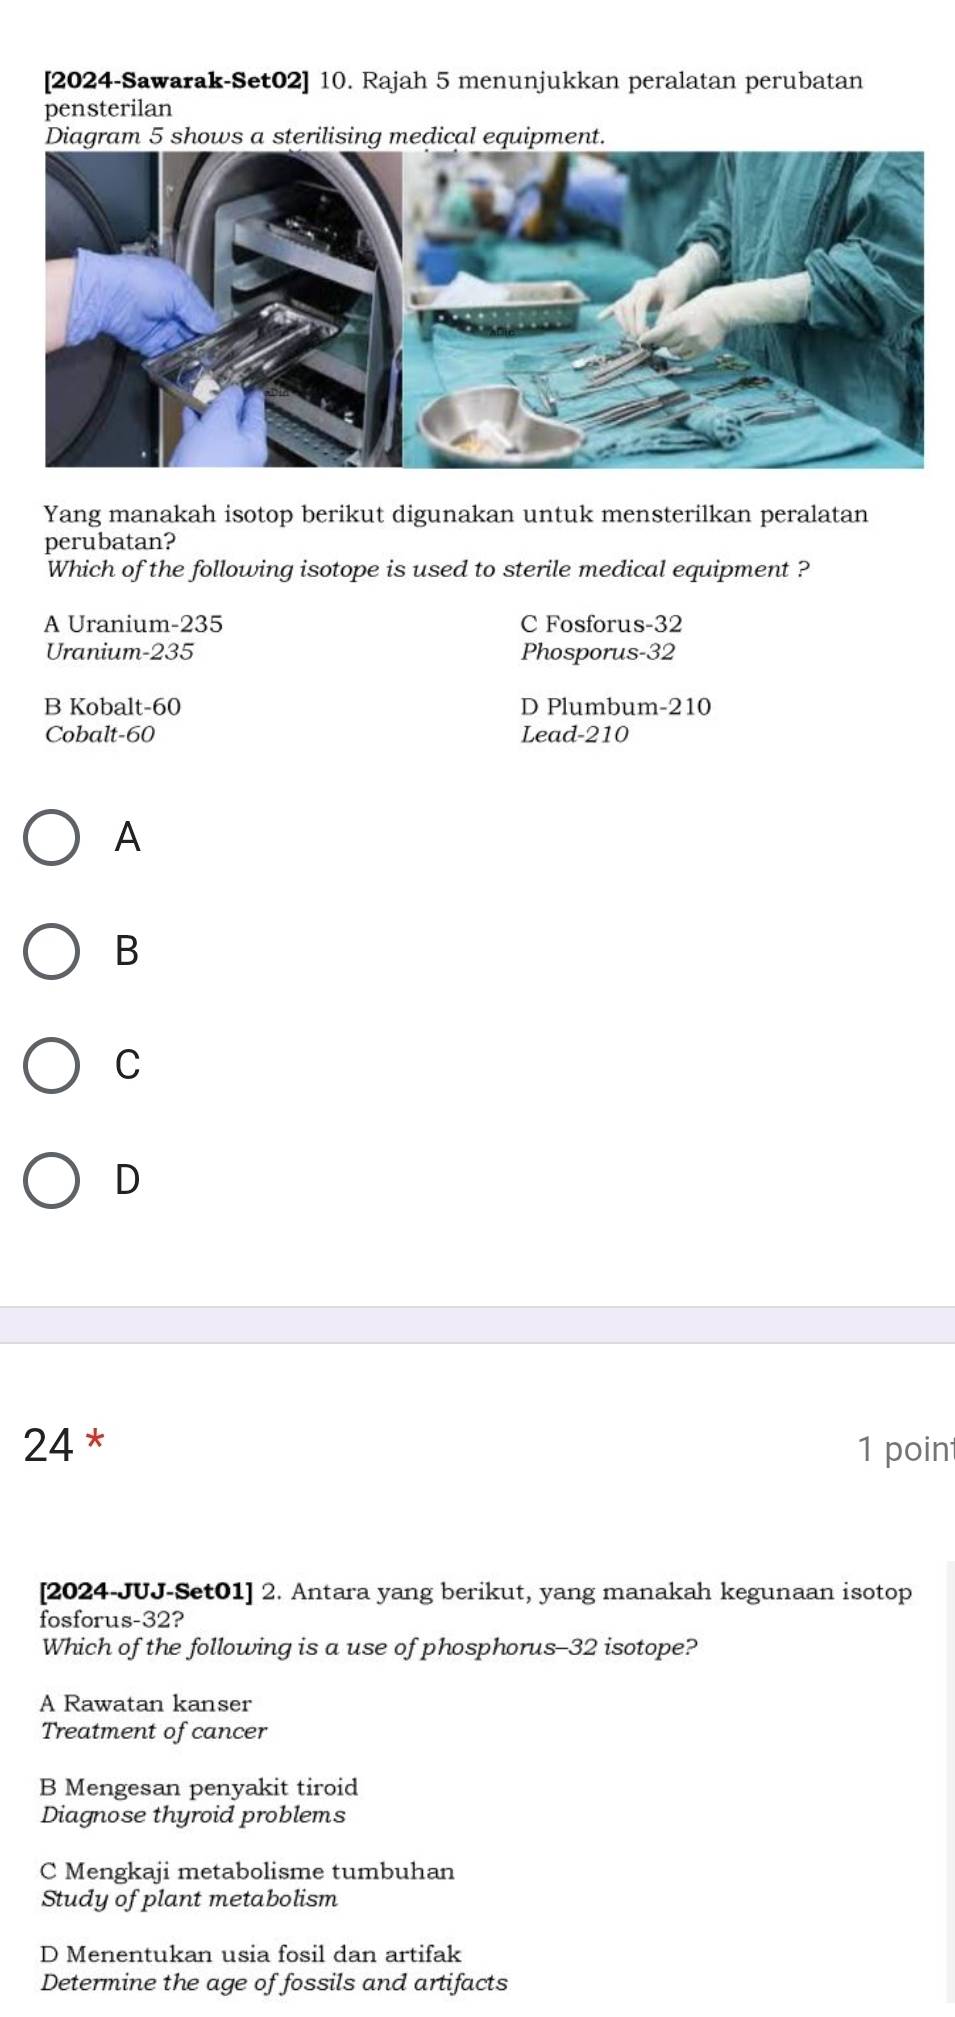Viewport: 955px width, 2017px height.
Task: Select radio button D for question 10
Action: (x=51, y=1180)
